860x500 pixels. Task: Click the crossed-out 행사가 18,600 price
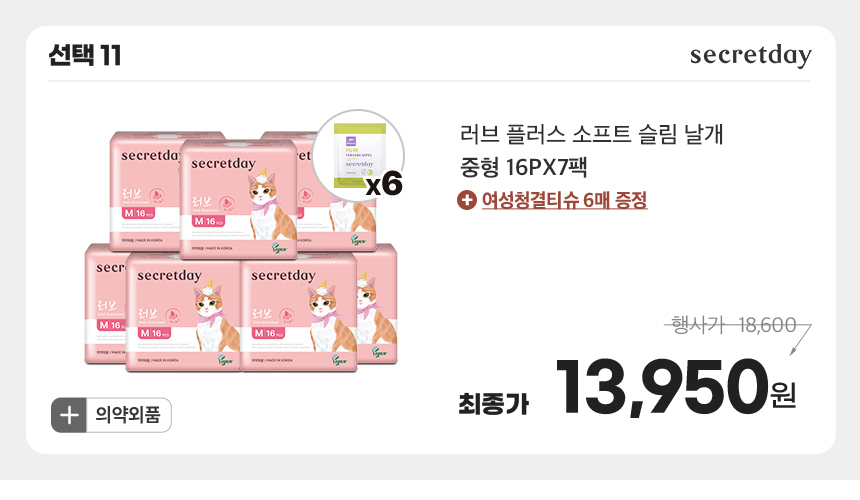point(734,325)
